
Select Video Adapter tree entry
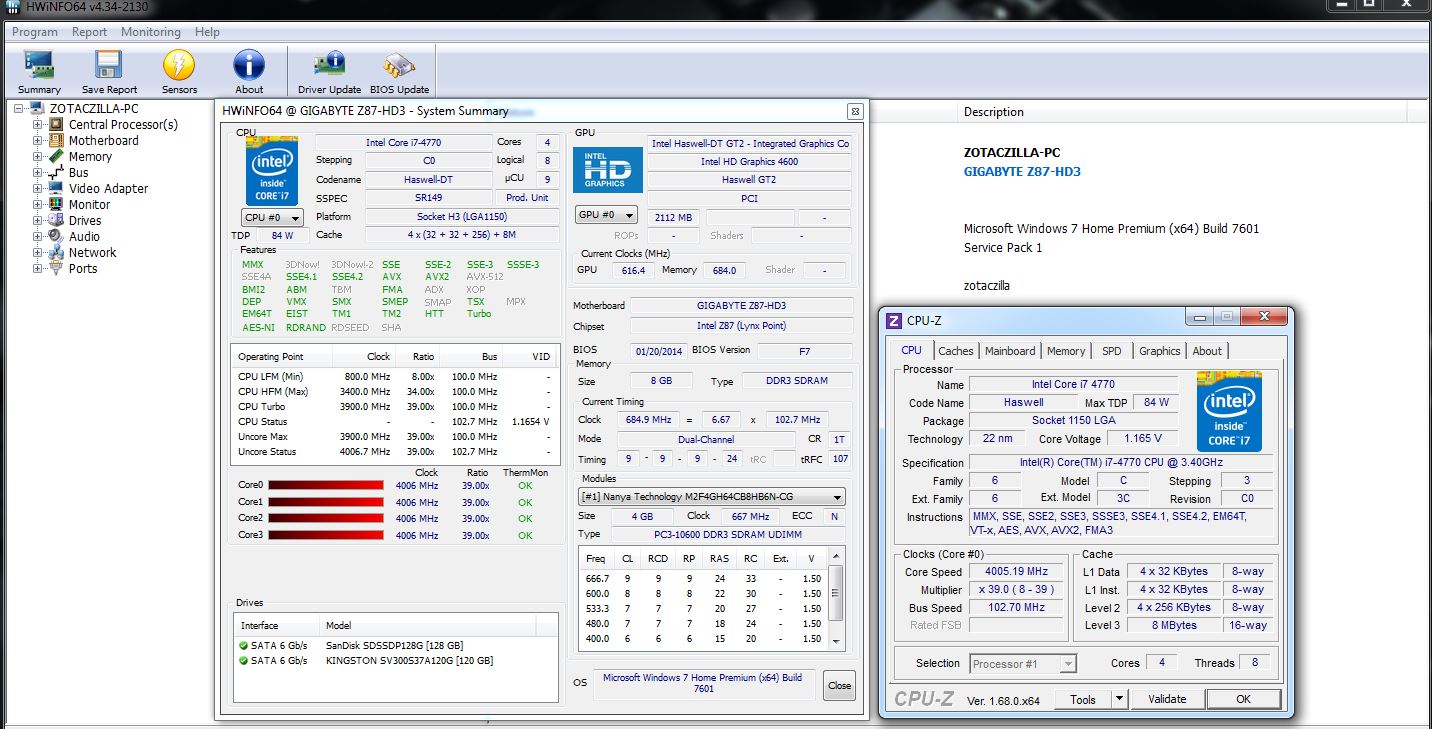108,189
